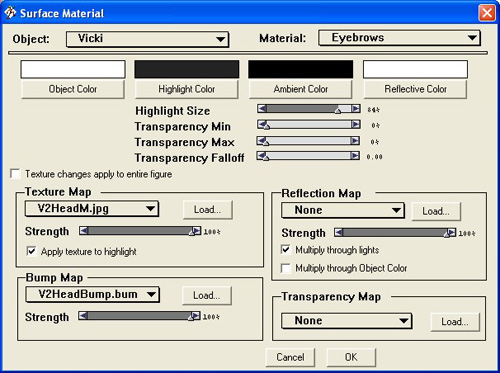The width and height of the screenshot is (500, 373).
Task: Click the white Object Color swatch
Action: tap(73, 69)
